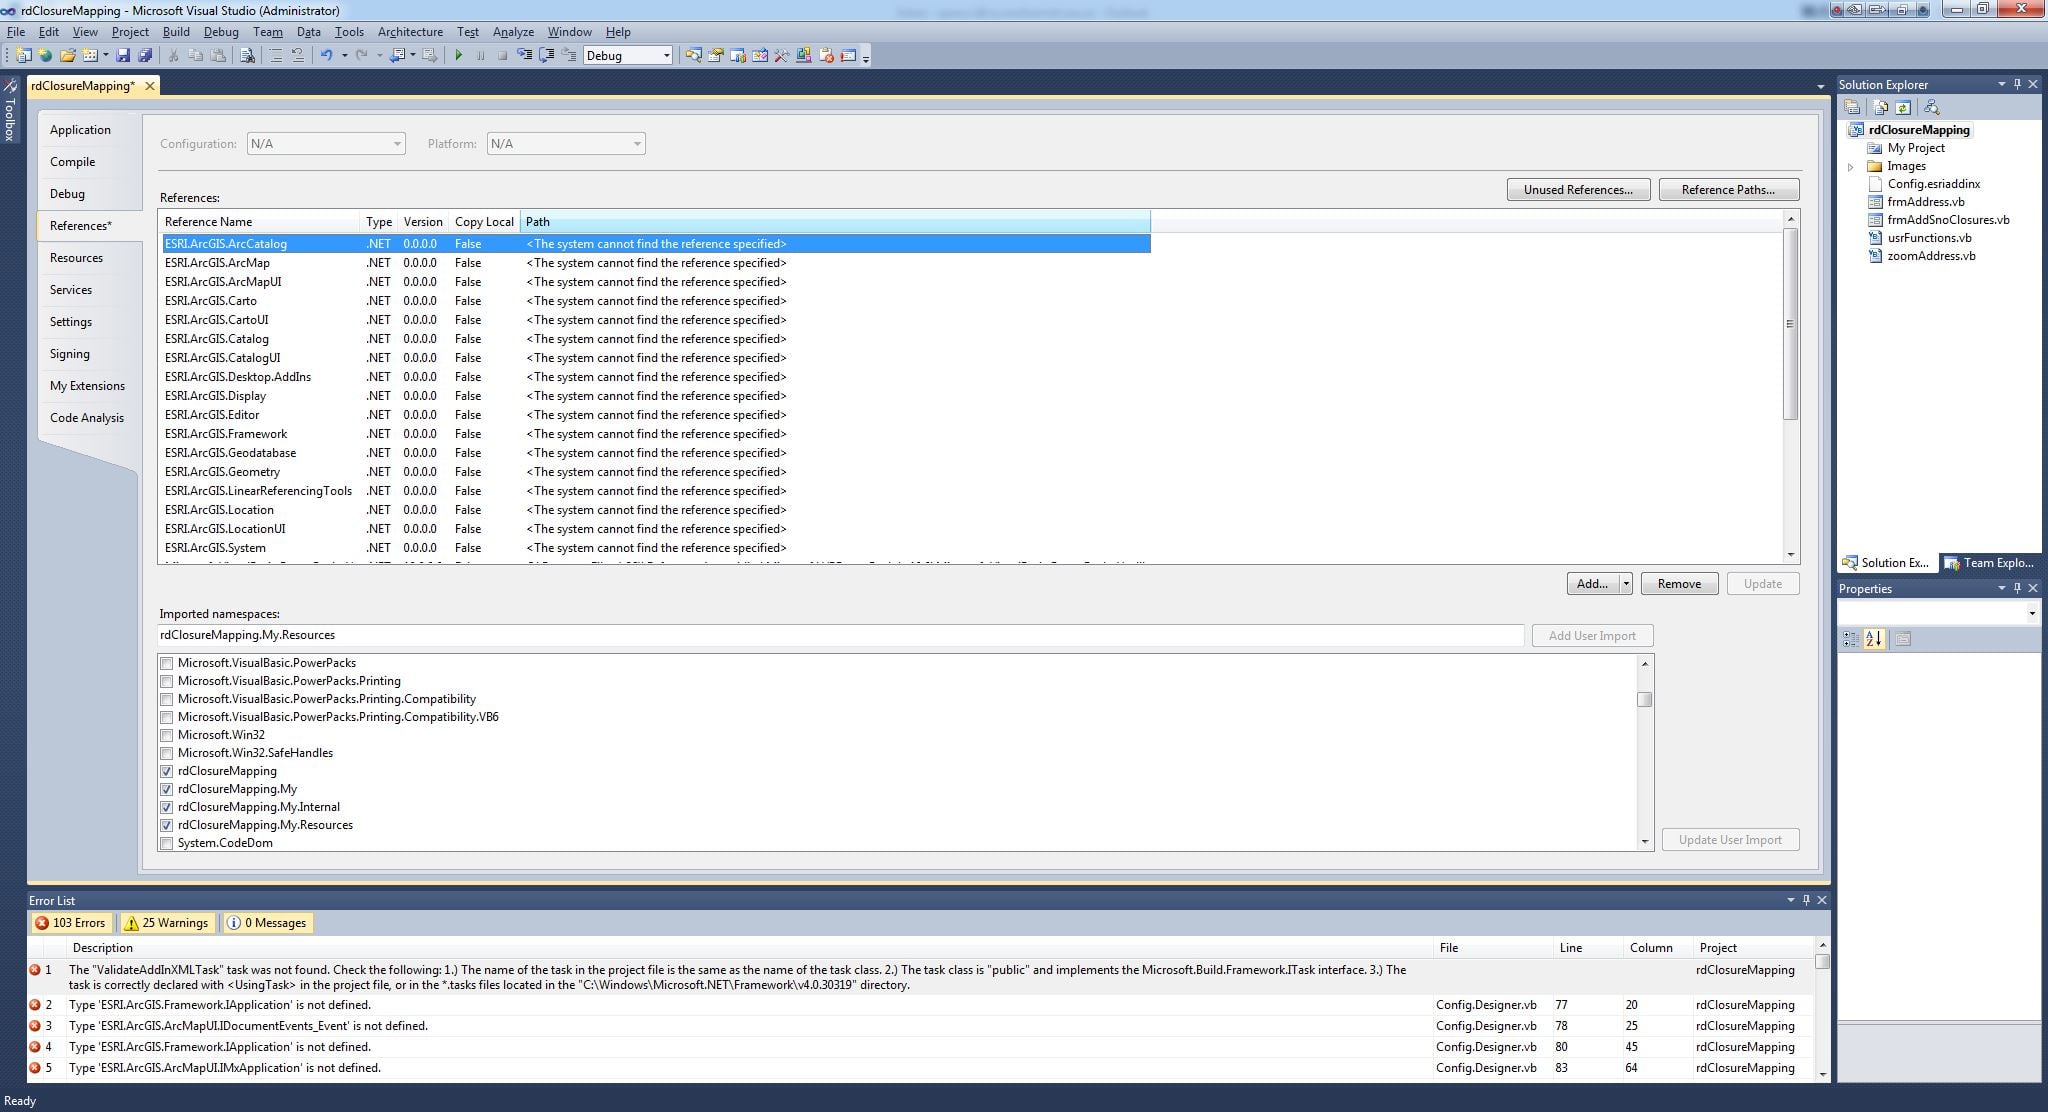The image size is (2048, 1112).
Task: Toggle the 0 Messages filter
Action: coord(267,923)
